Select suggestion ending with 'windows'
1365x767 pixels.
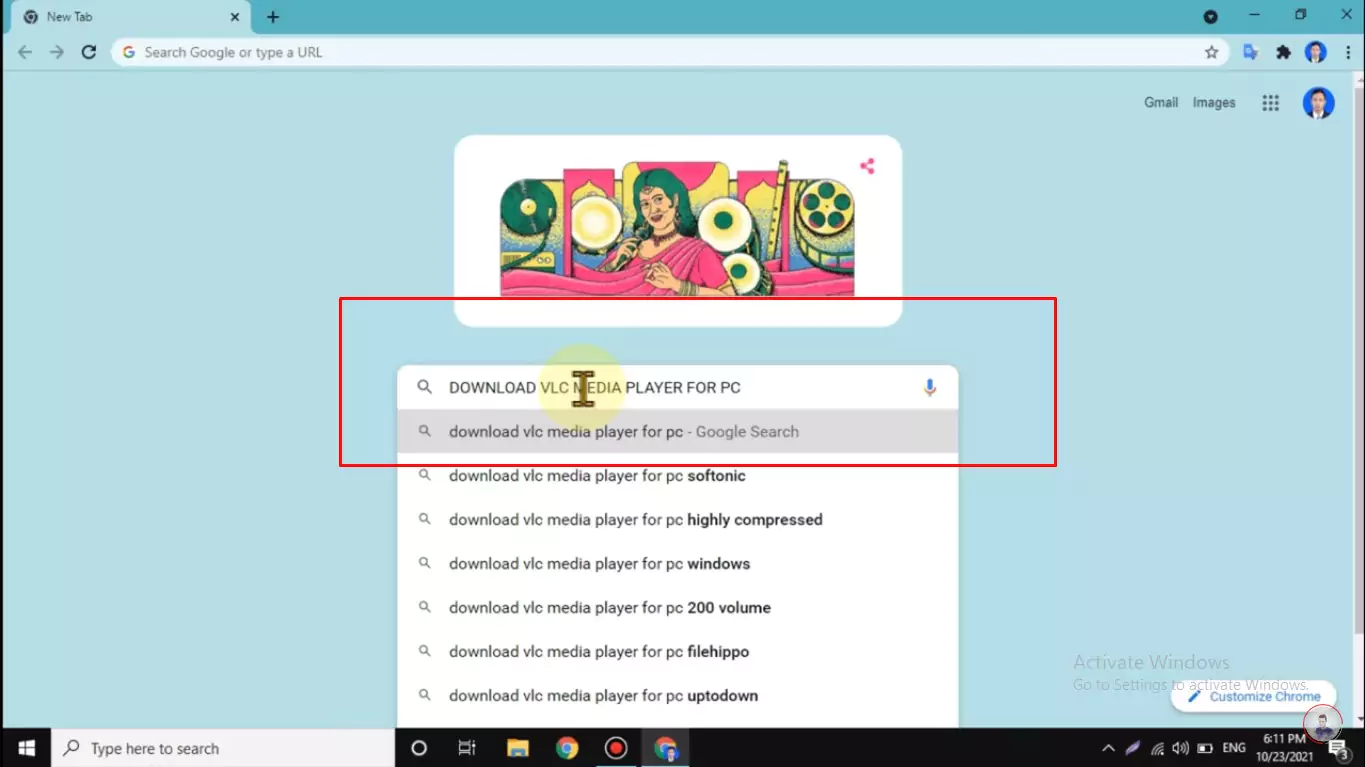click(678, 564)
